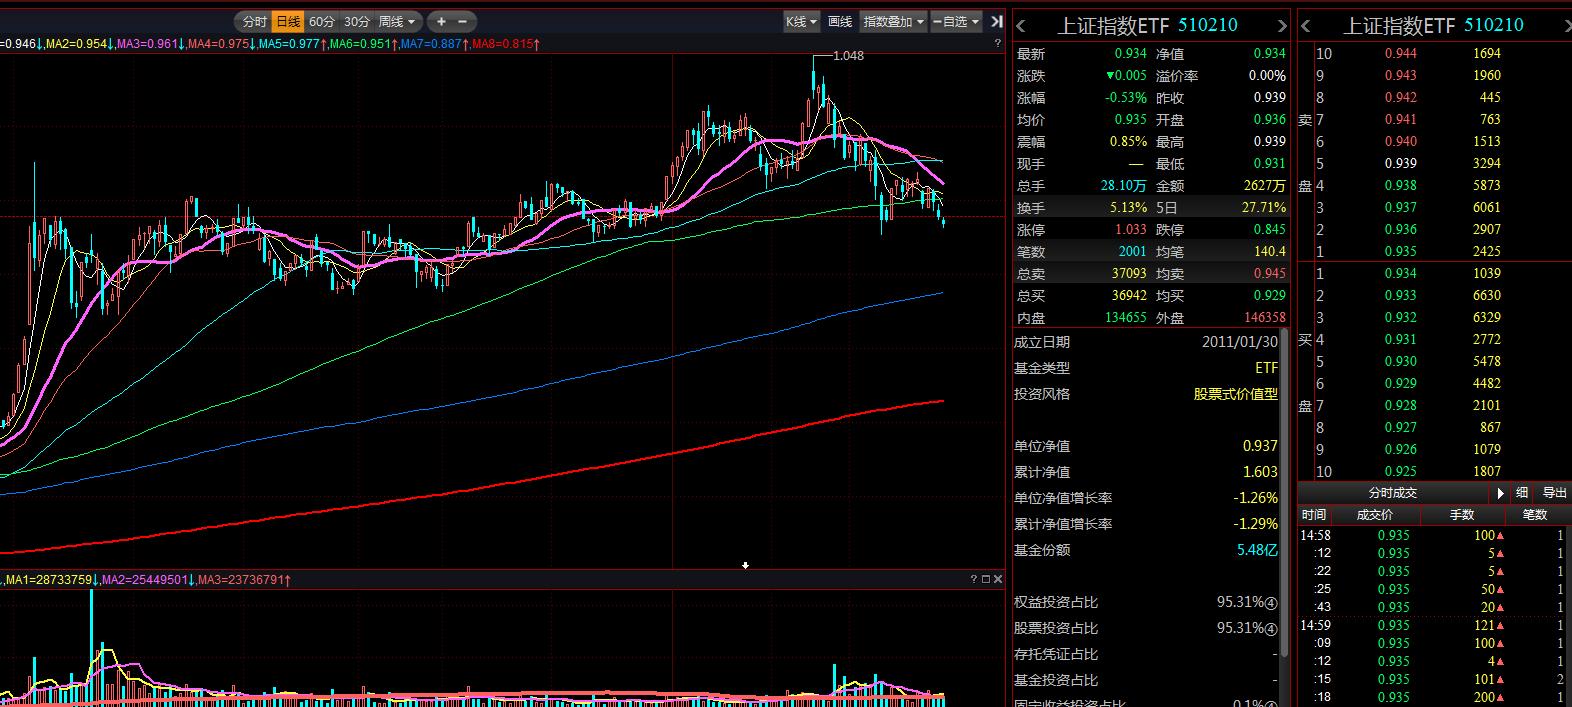This screenshot has height=707, width=1572.
Task: Open 权益投资占比 circled-4 footnote icon
Action: click(x=1271, y=603)
